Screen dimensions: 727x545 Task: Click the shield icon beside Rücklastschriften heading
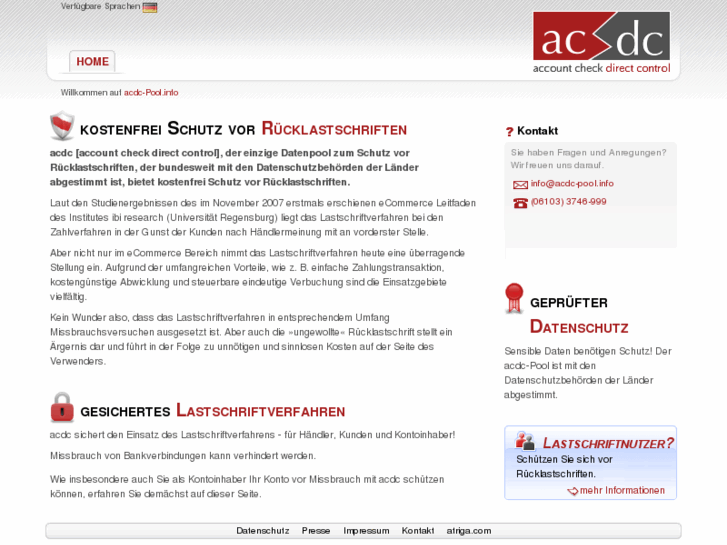[x=62, y=126]
